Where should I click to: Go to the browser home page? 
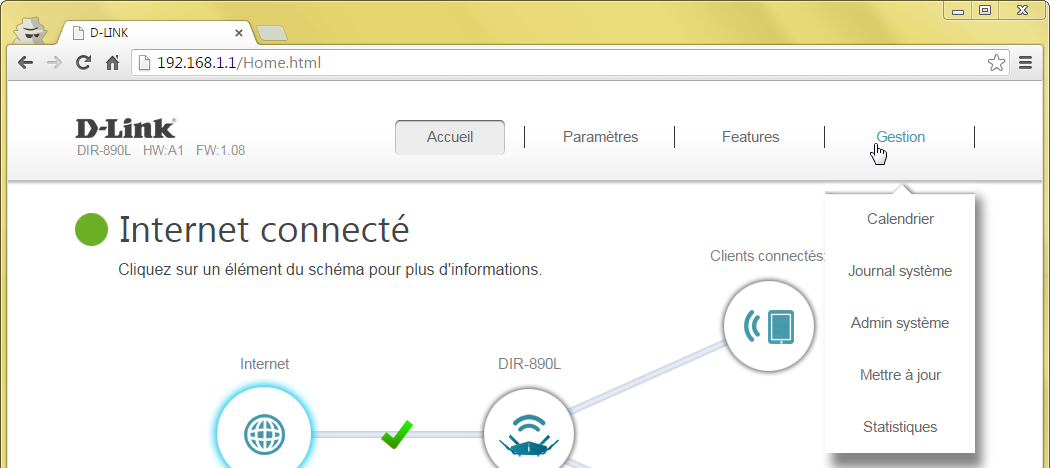(113, 63)
